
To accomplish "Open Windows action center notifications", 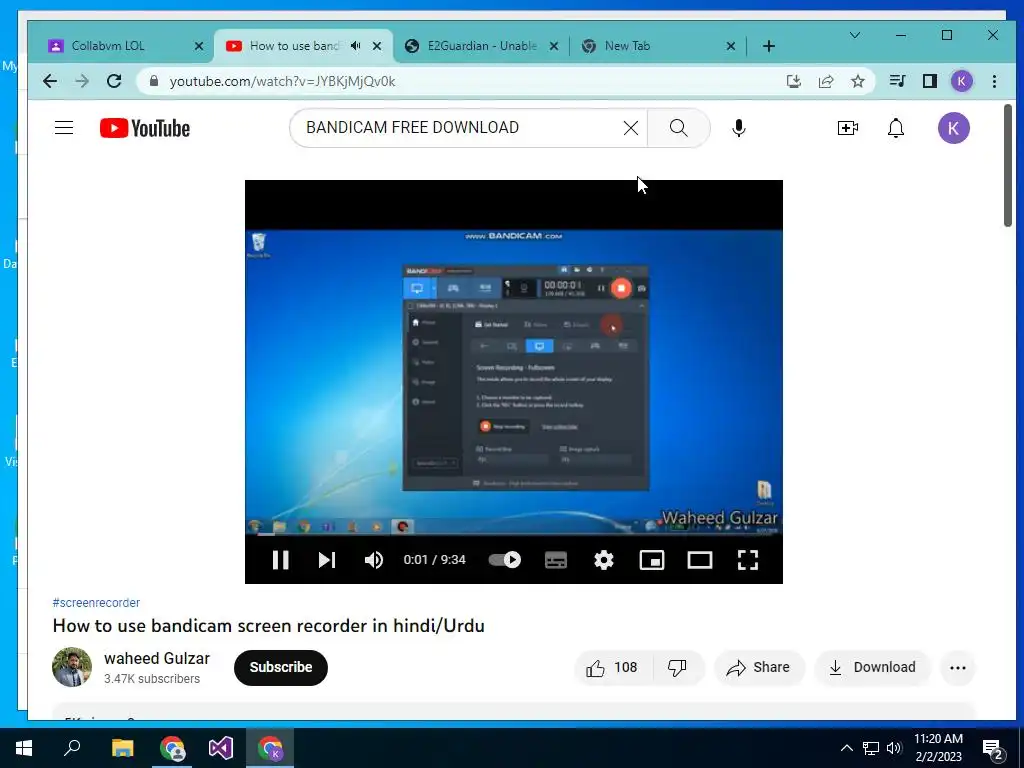I will 993,749.
